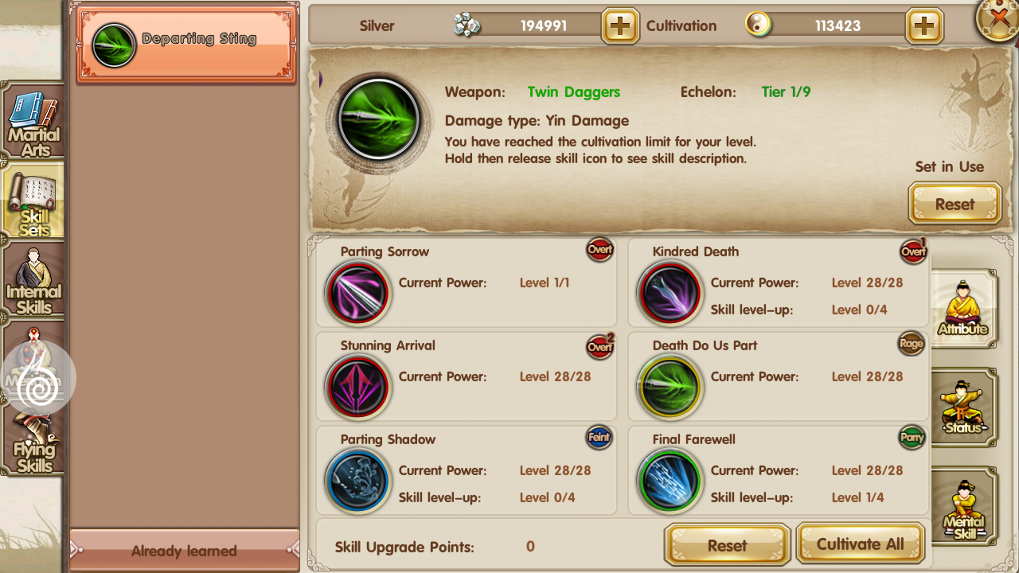The image size is (1019, 573).
Task: Tap the large Departing Sting emblem
Action: pos(379,120)
